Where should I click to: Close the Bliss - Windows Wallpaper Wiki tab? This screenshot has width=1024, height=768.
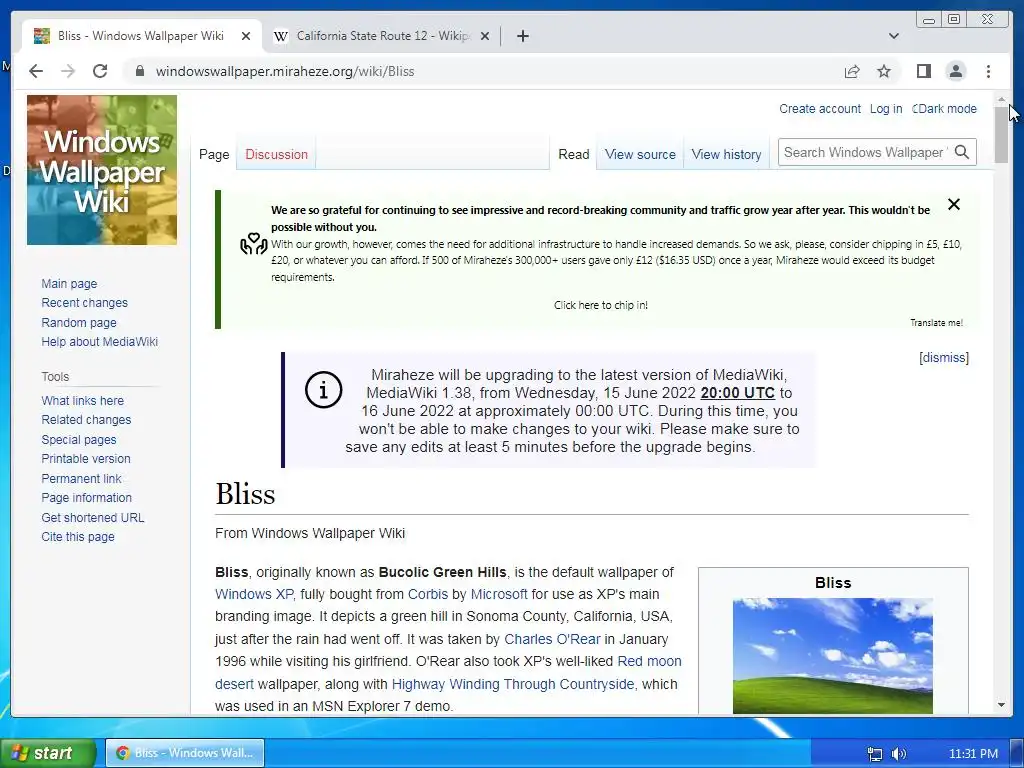coord(246,36)
